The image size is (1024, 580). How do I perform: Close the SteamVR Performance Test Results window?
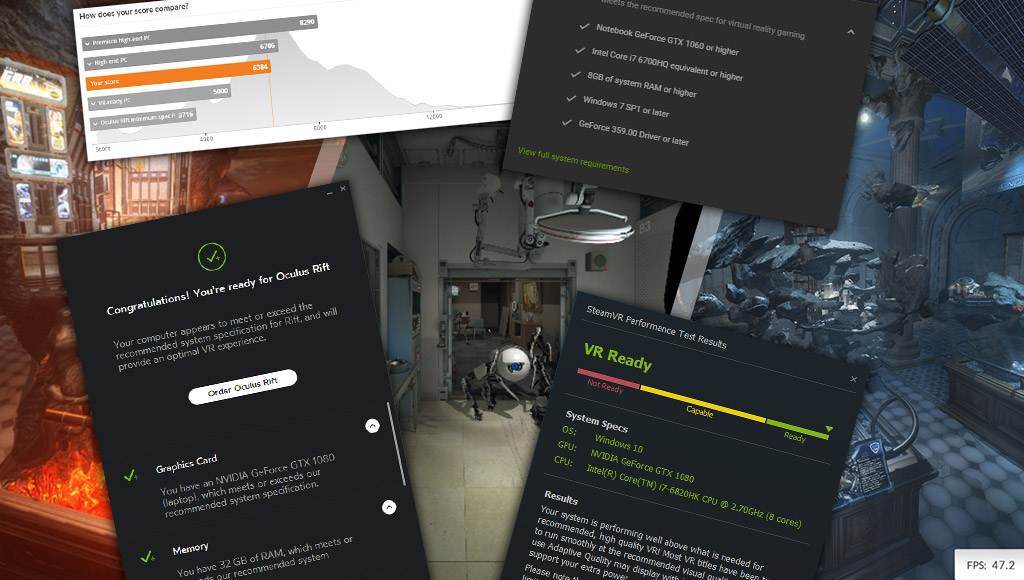point(854,379)
